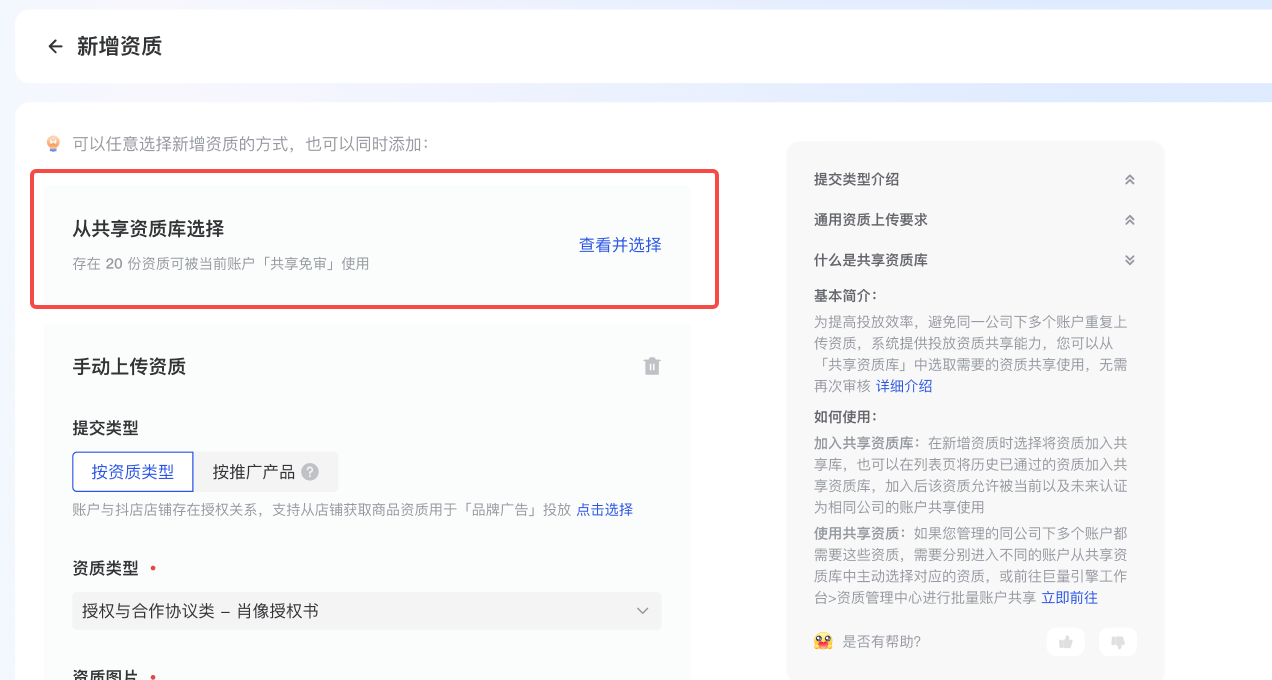Click the back arrow beside 新增资质
Viewport: 1272px width, 680px height.
pyautogui.click(x=55, y=47)
